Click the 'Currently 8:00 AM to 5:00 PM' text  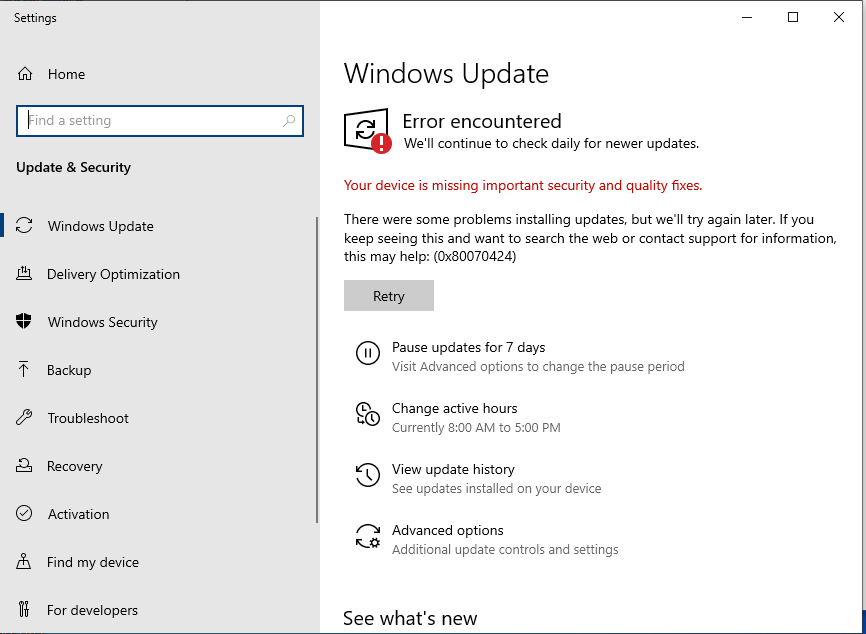click(x=476, y=427)
